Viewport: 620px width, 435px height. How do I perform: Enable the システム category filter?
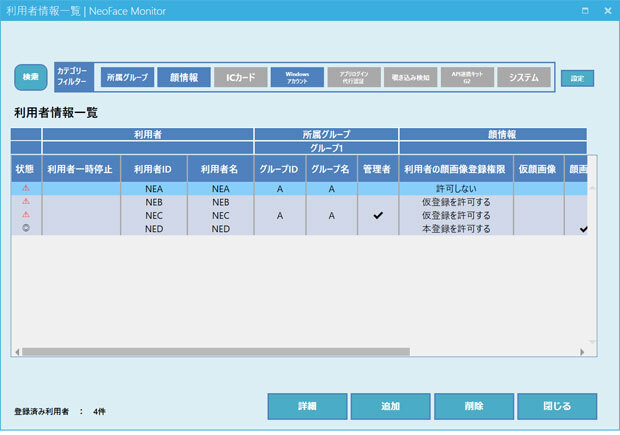pyautogui.click(x=524, y=77)
